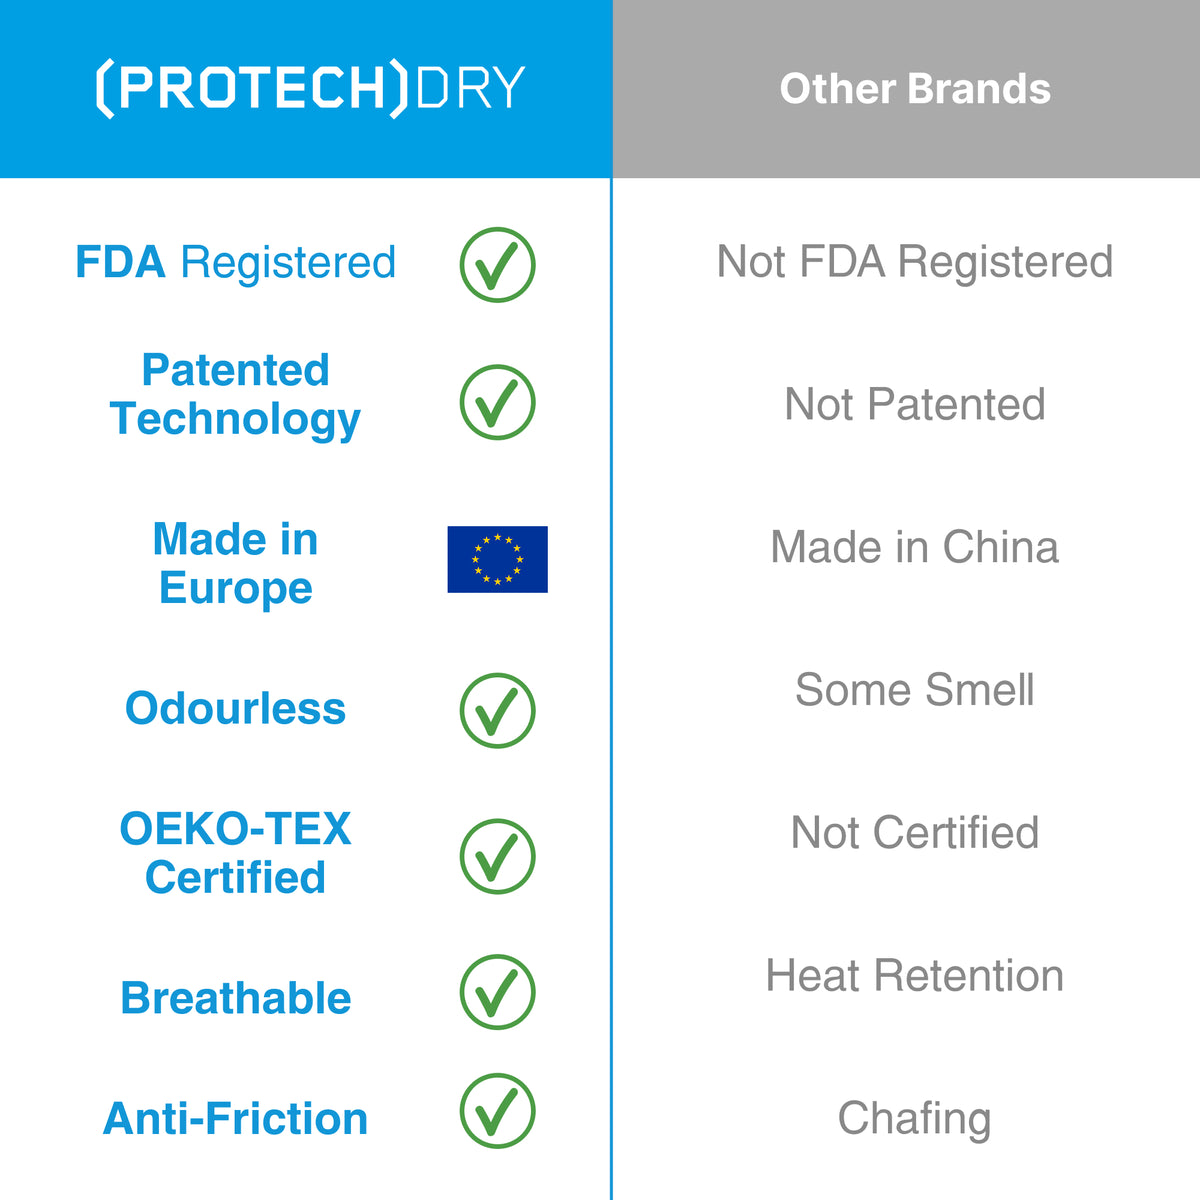Click the checkmark beside Breathable
The image size is (1200, 1200).
(497, 992)
